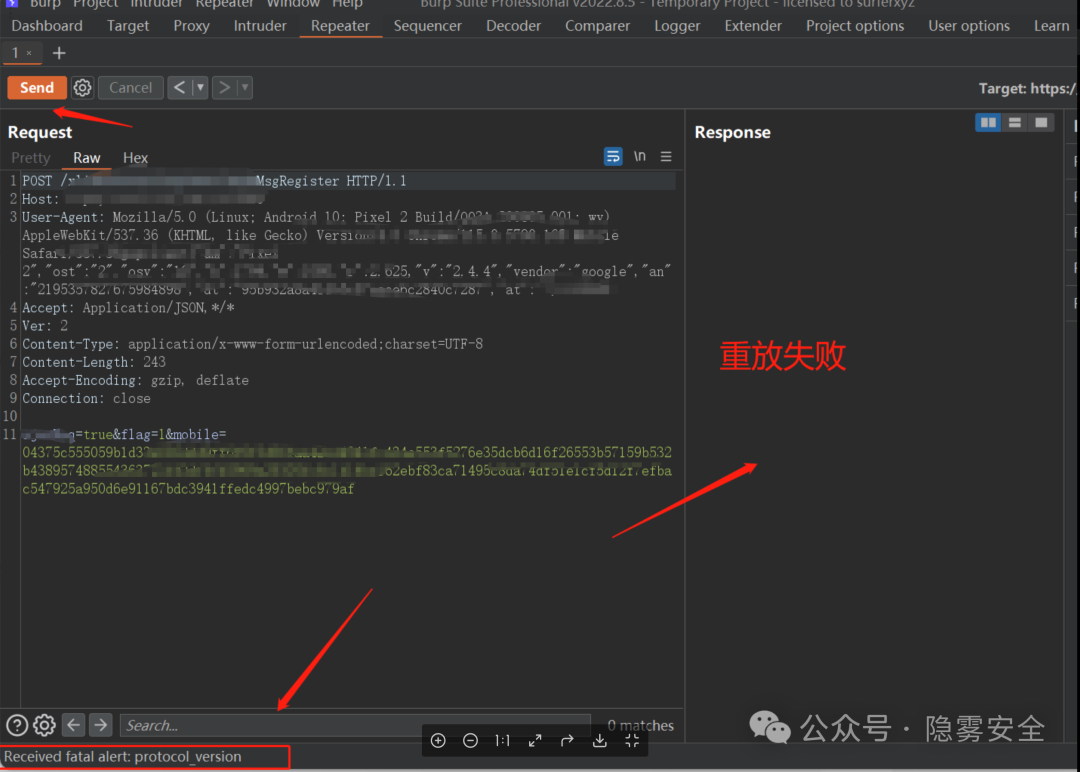Select side-by-side layout icon
The image size is (1080, 772).
tap(988, 123)
